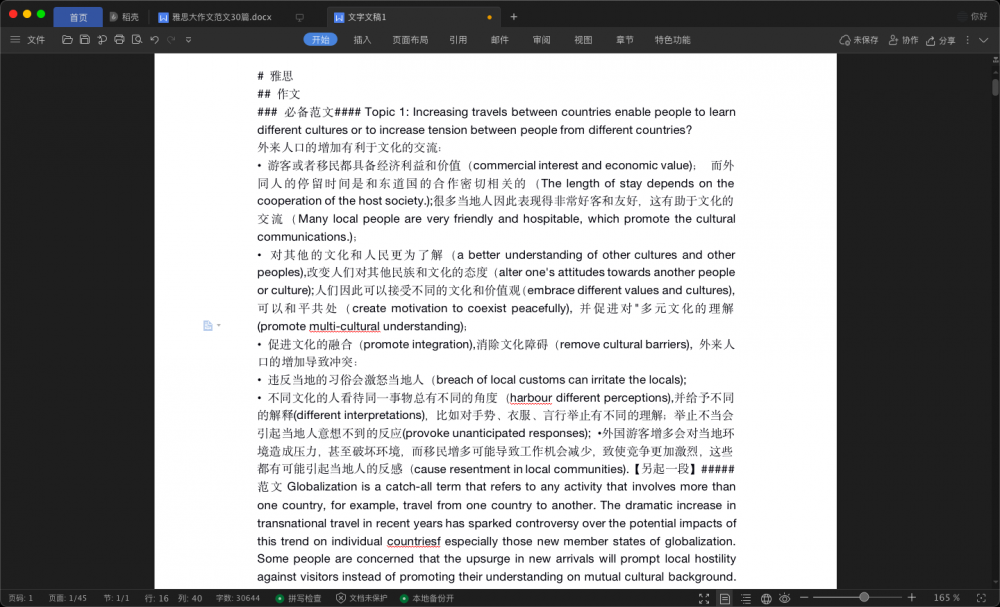Switch to the 首页 home tab
1000x607 pixels.
tap(78, 17)
